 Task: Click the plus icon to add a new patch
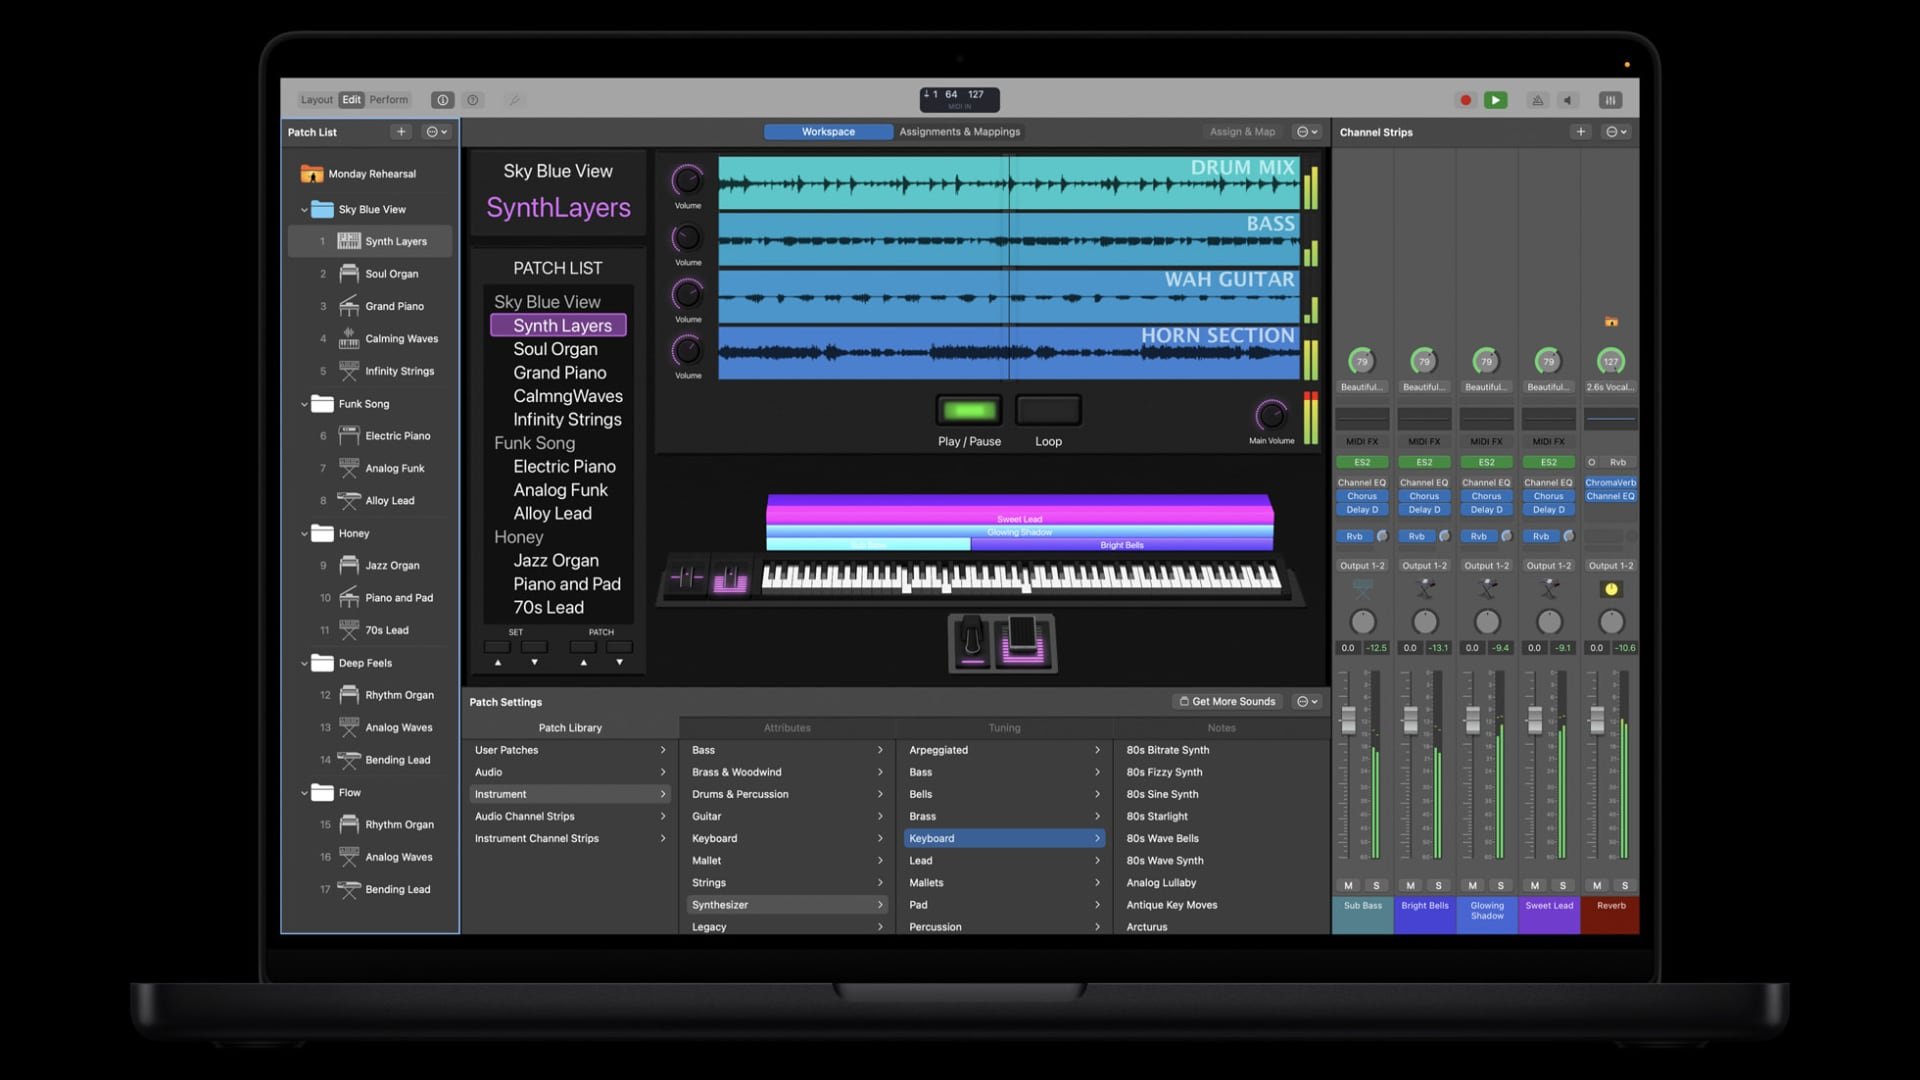[401, 131]
